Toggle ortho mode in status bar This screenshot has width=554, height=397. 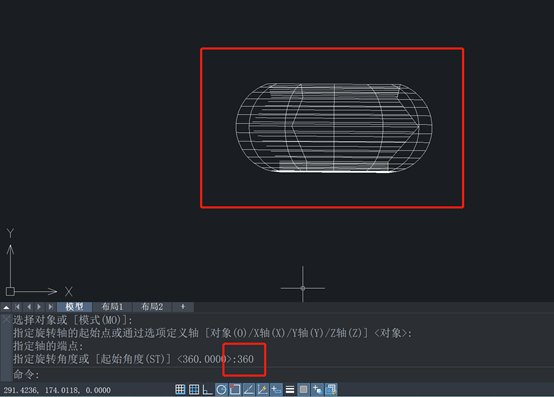[x=207, y=389]
